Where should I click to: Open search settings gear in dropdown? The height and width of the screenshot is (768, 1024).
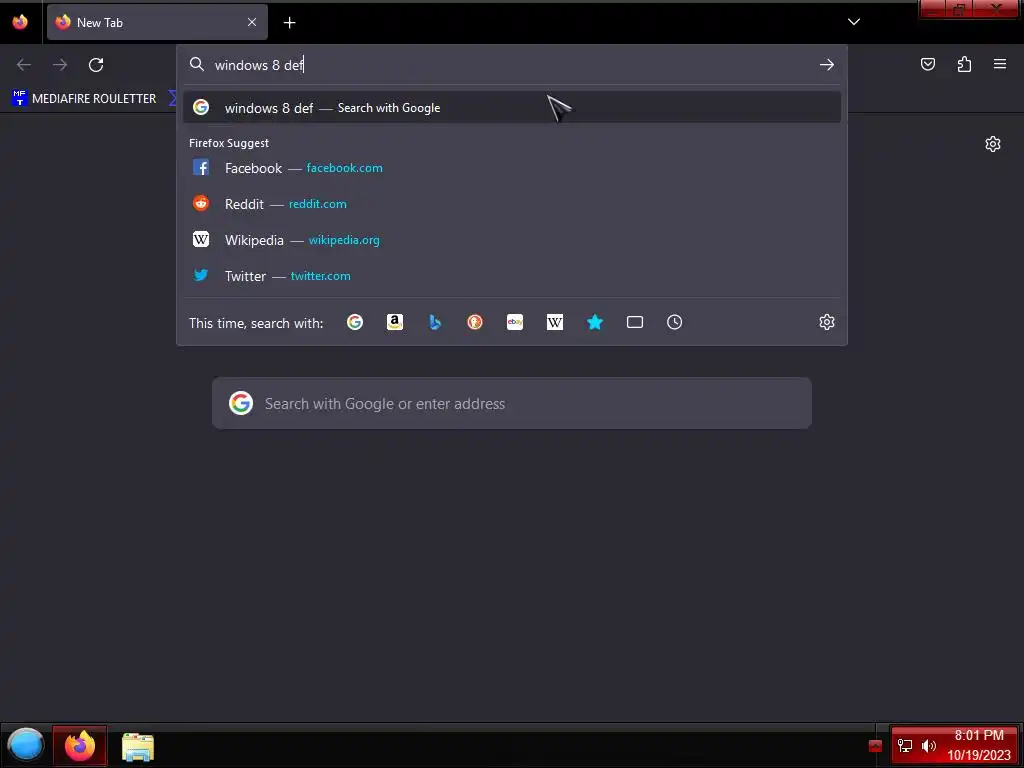(827, 322)
